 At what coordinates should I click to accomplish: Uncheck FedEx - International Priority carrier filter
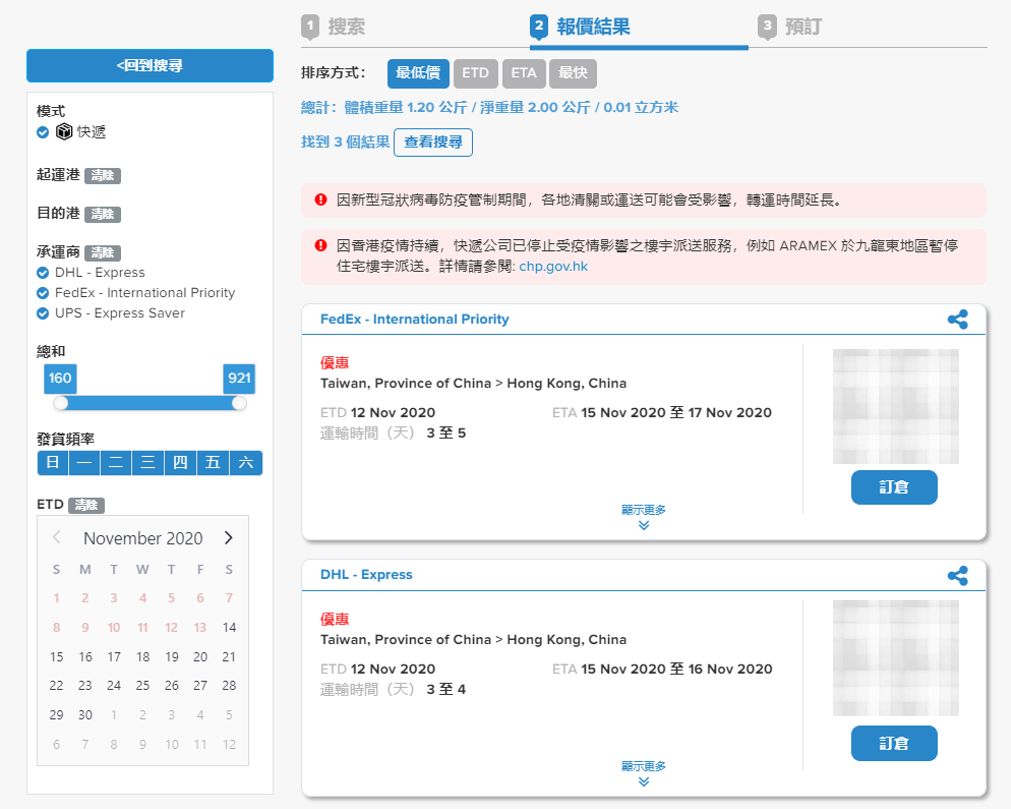point(43,293)
